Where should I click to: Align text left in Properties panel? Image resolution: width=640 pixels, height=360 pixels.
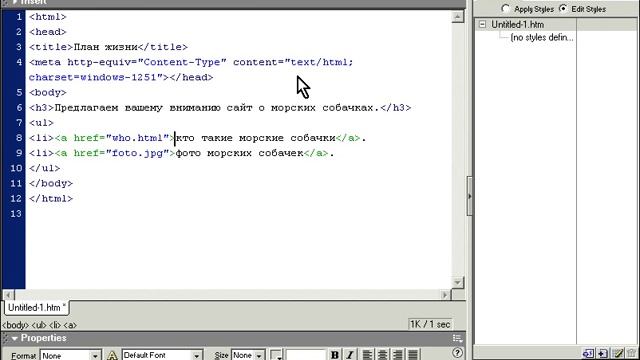click(367, 354)
